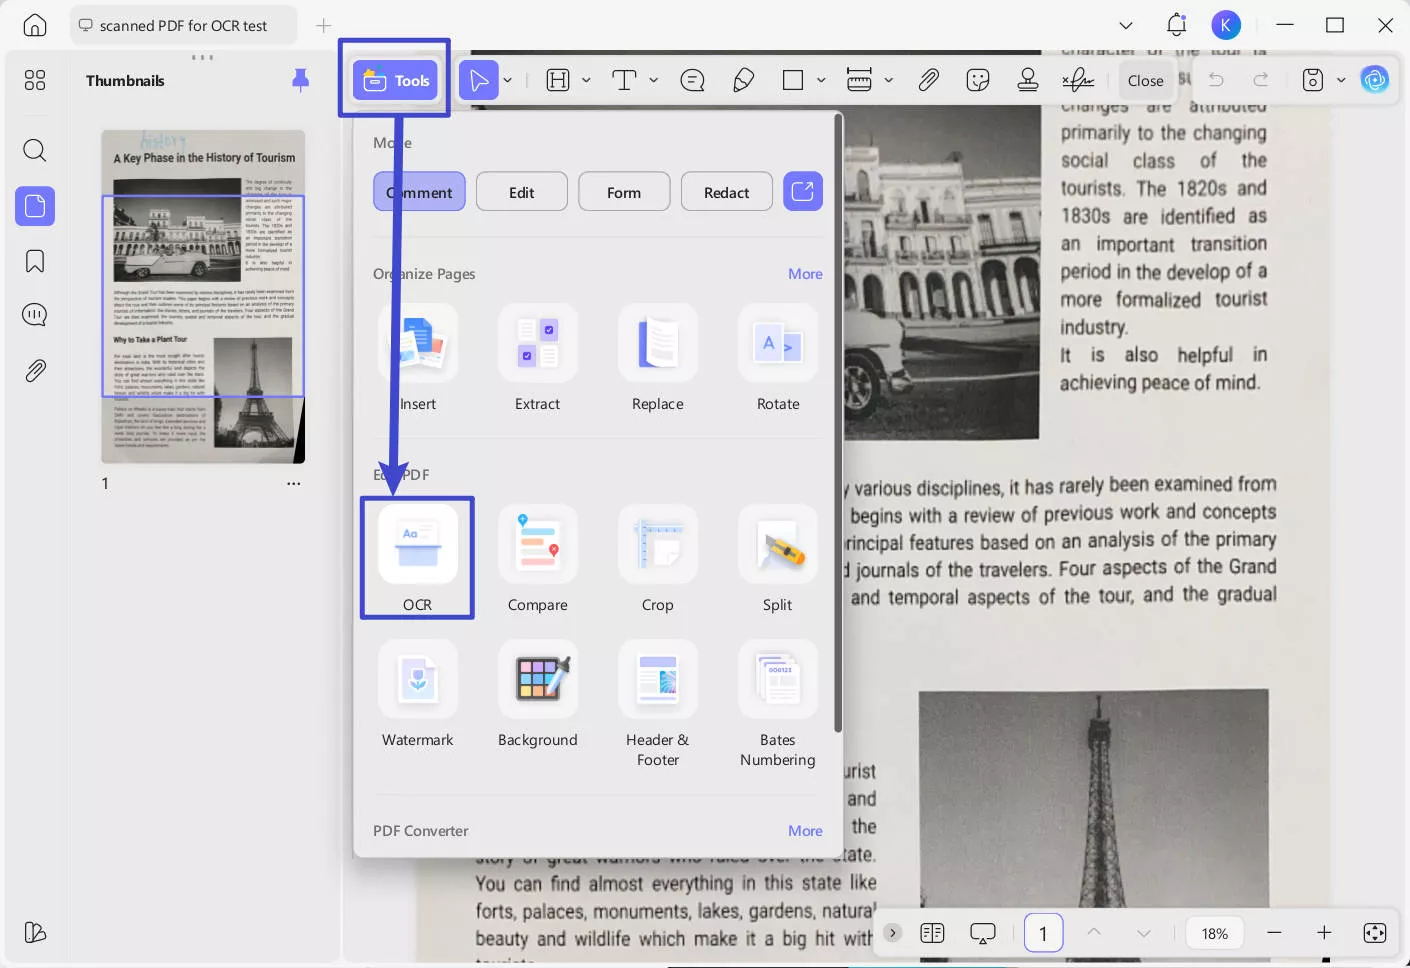
Task: Open the Bookmarks sidebar icon
Action: 35,261
